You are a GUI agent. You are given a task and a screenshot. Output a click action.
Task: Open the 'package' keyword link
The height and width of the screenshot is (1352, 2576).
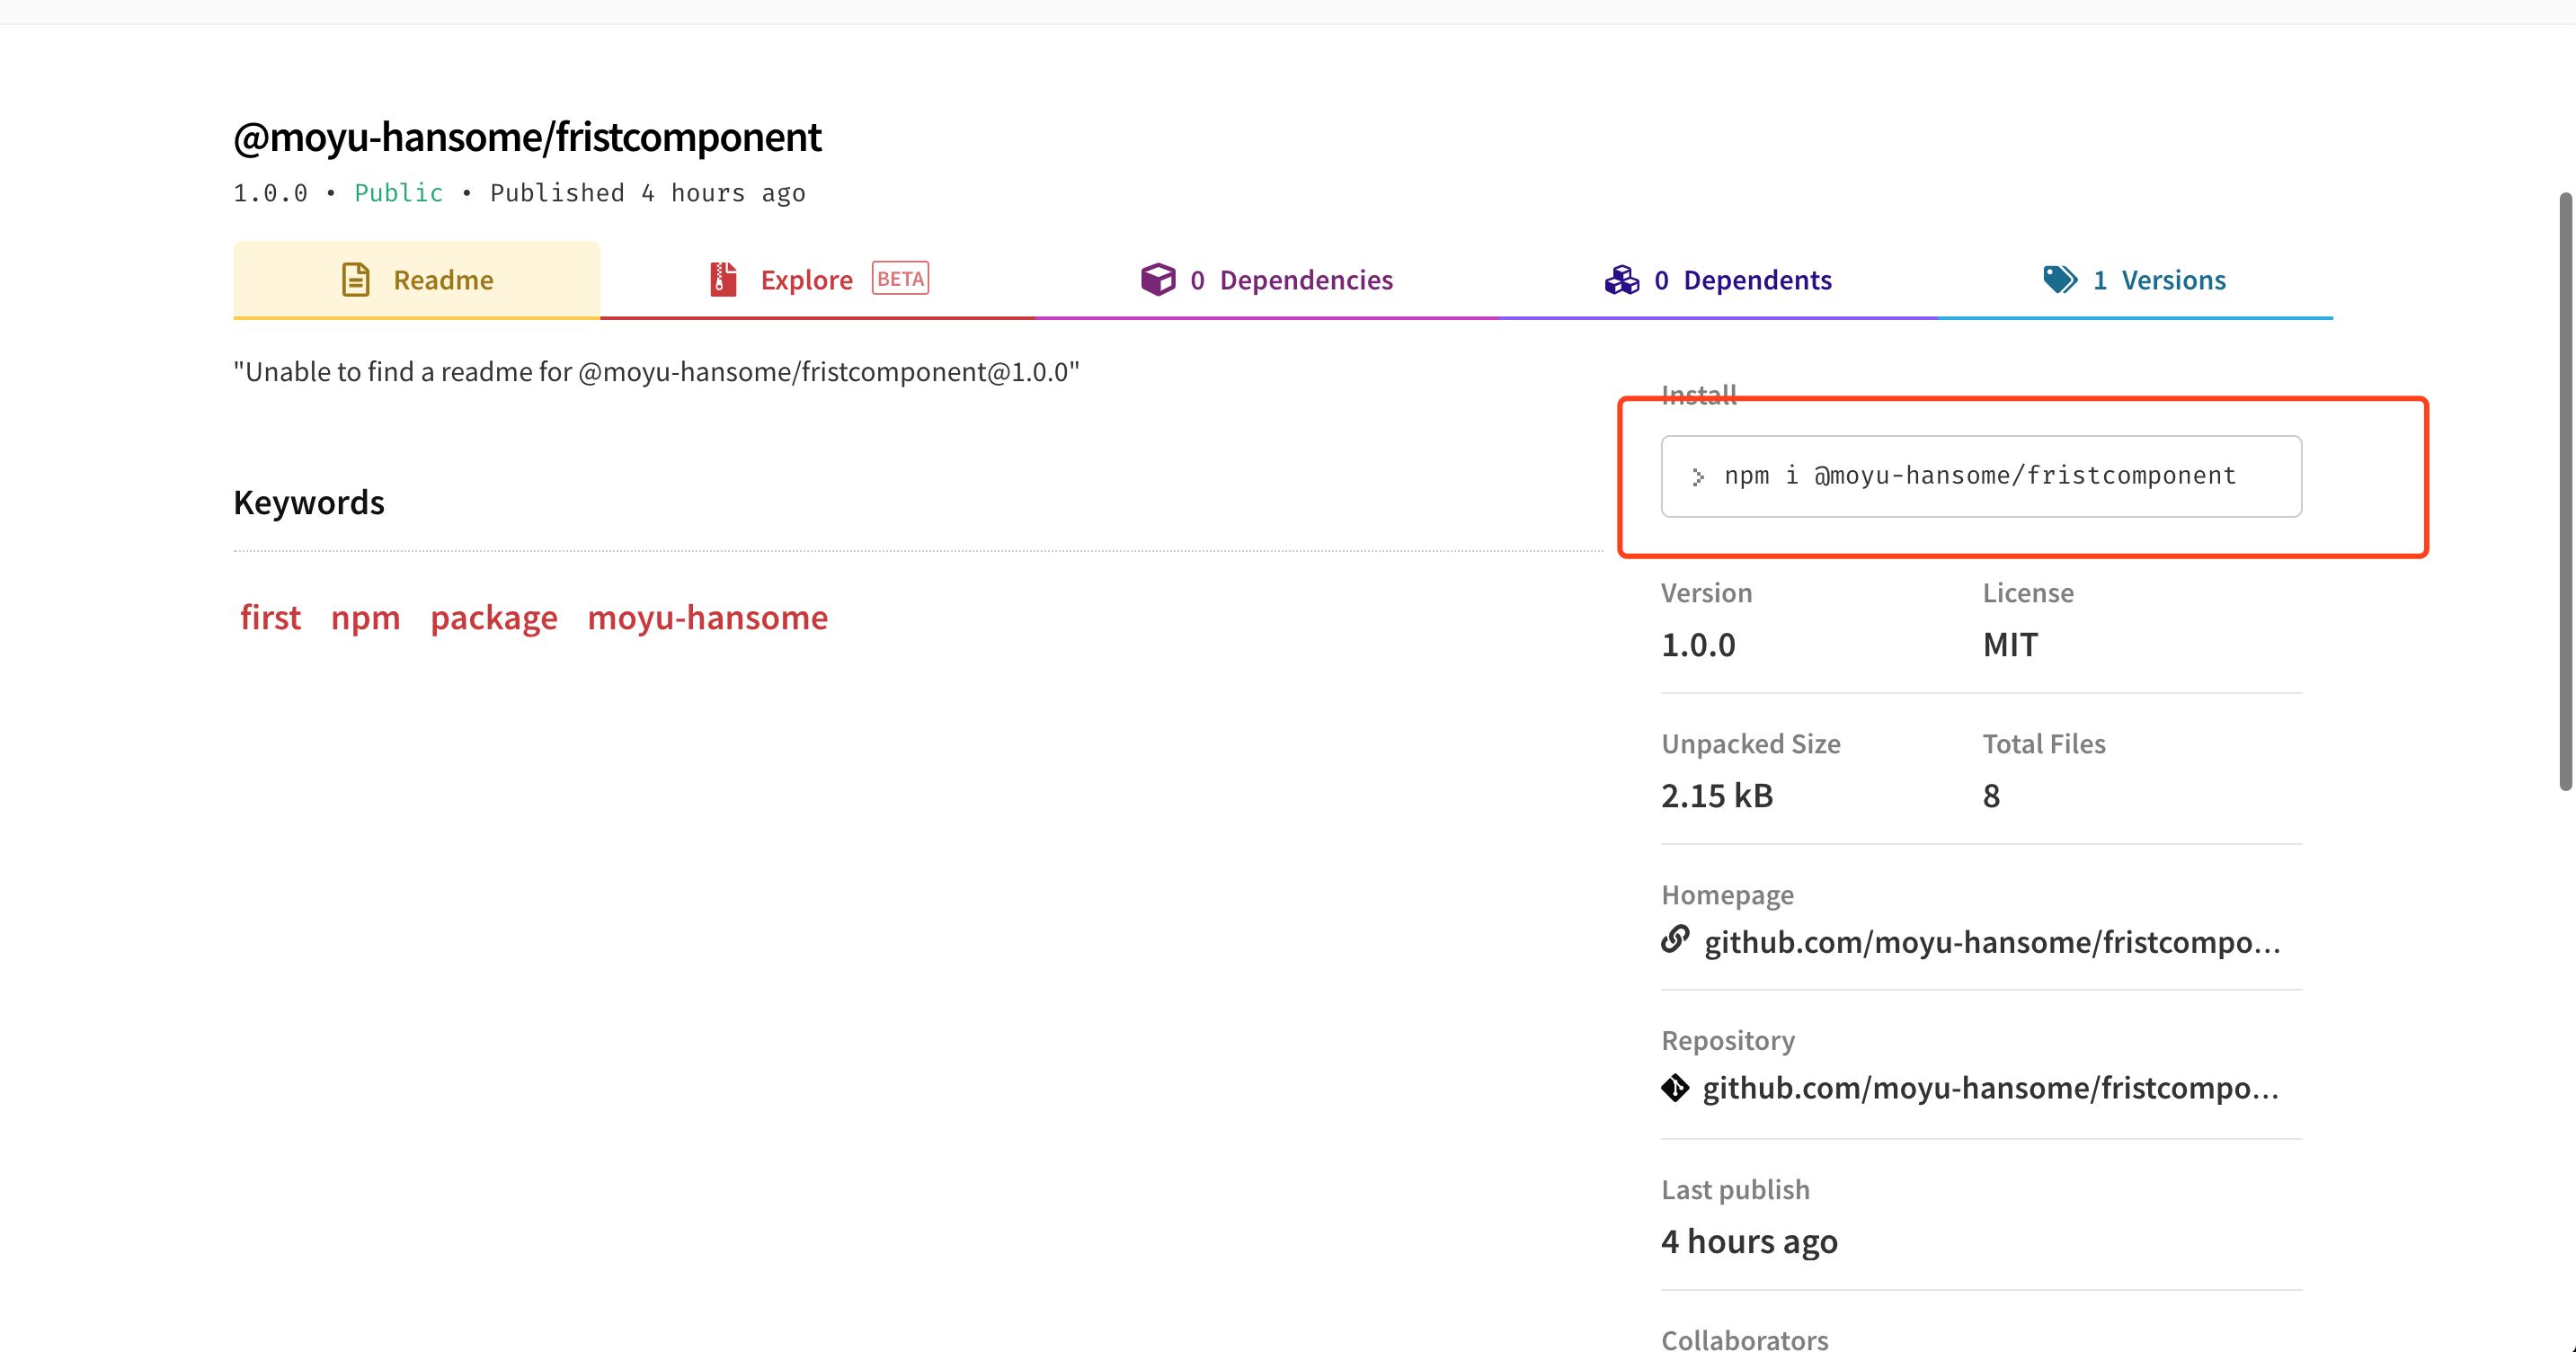coord(494,618)
